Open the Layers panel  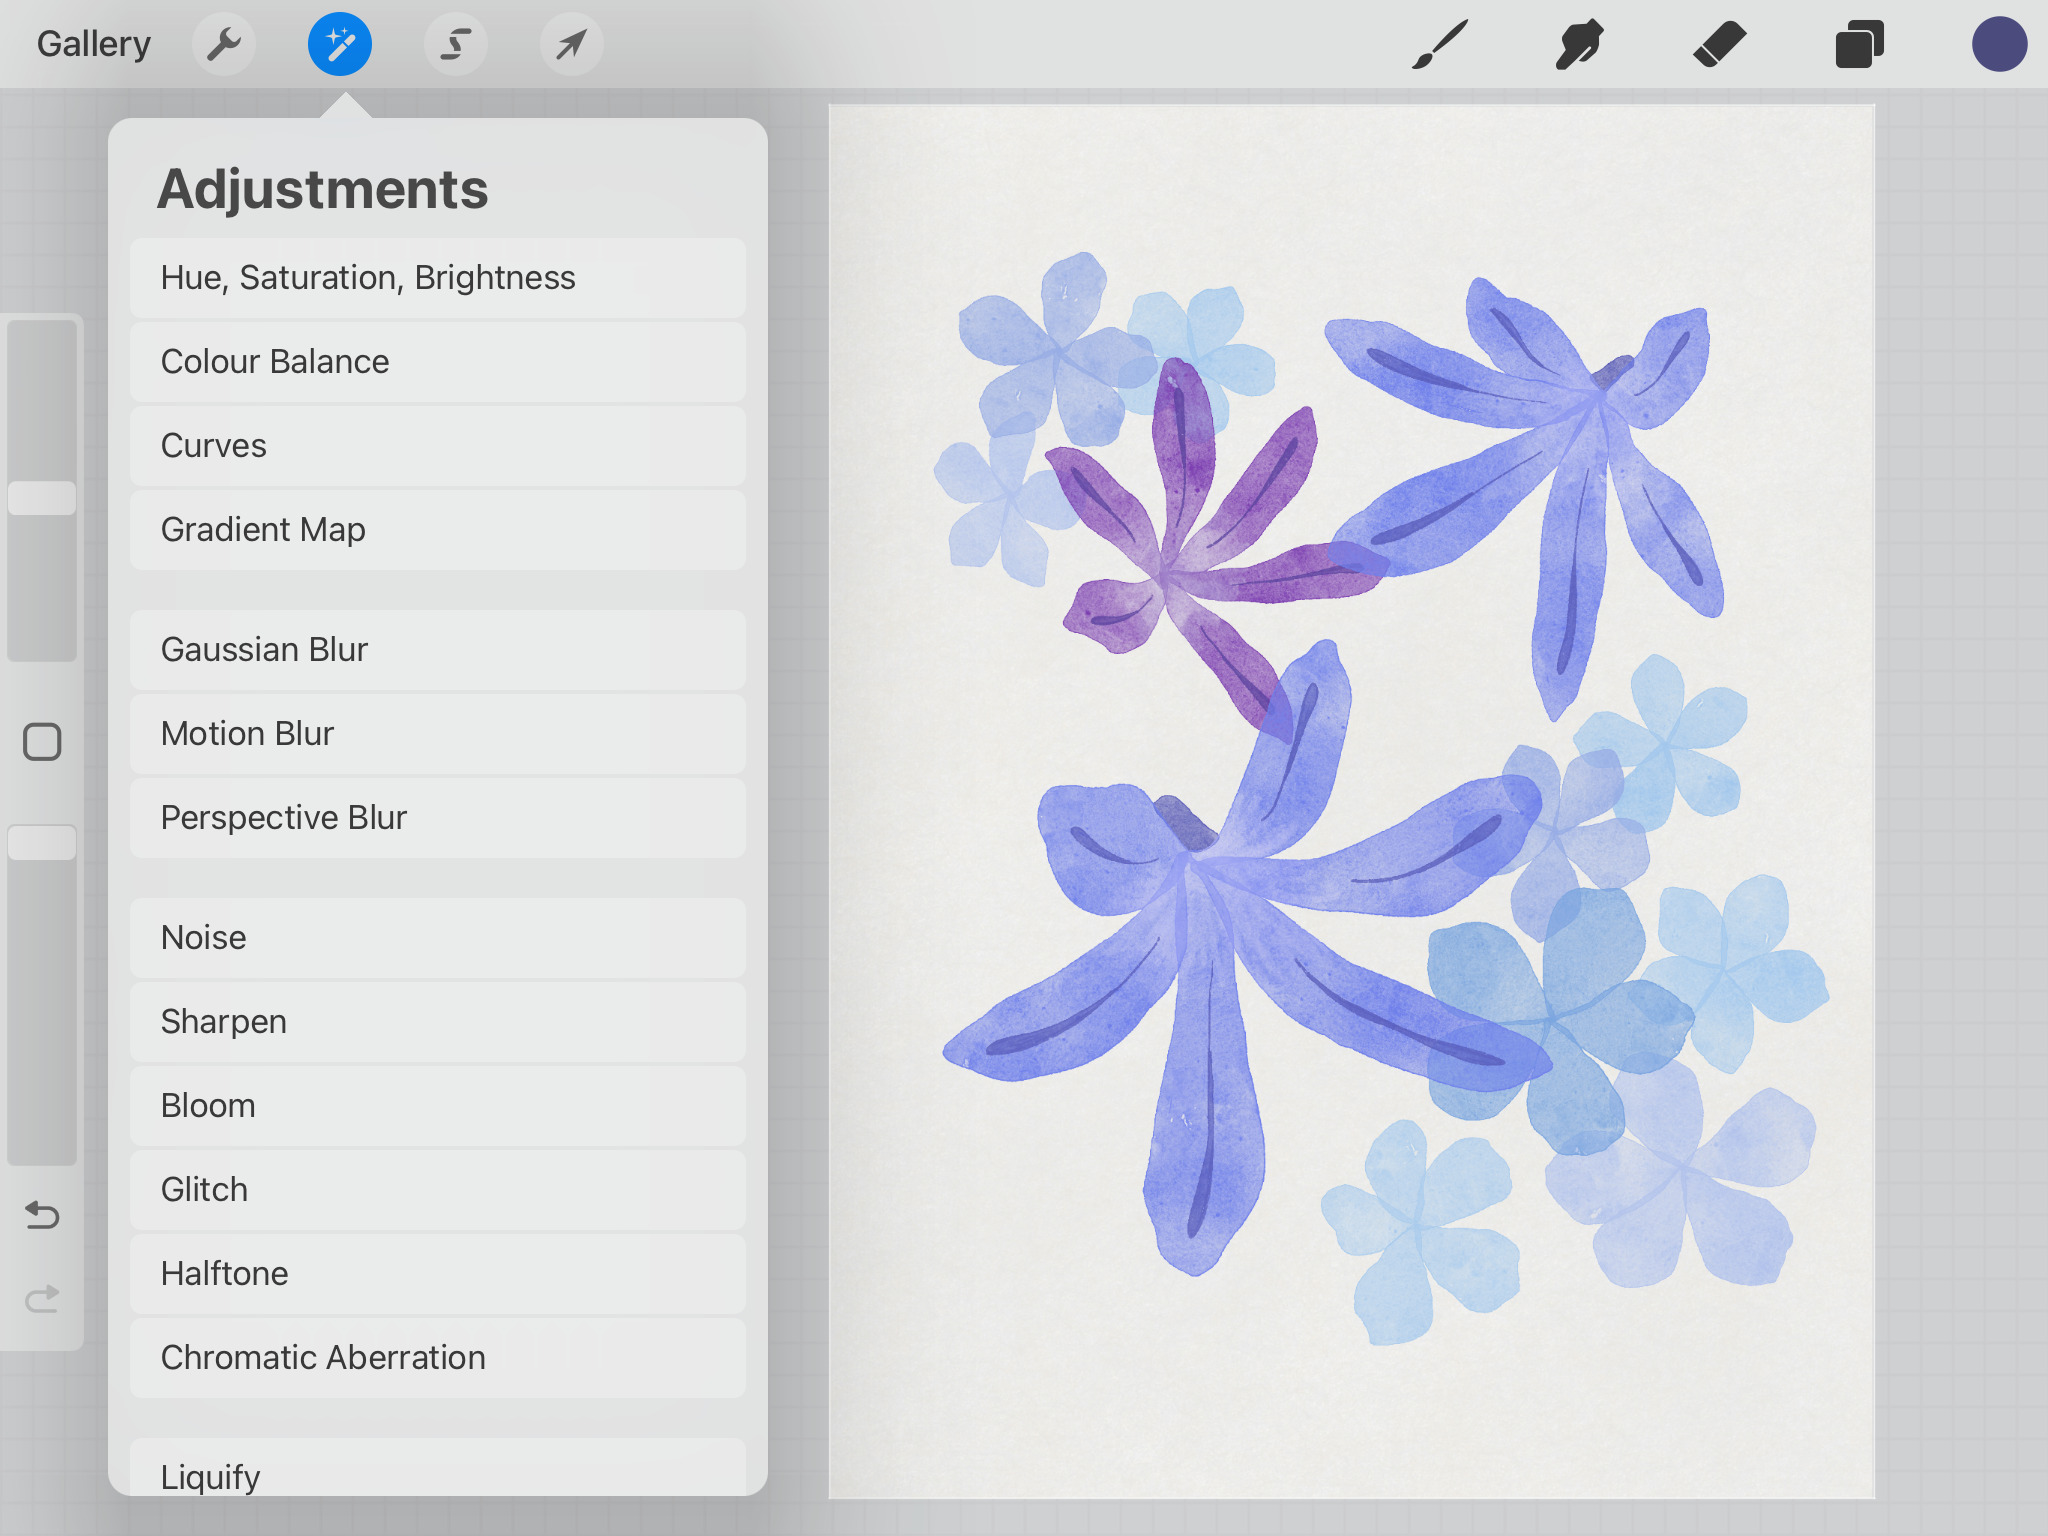(x=1859, y=44)
